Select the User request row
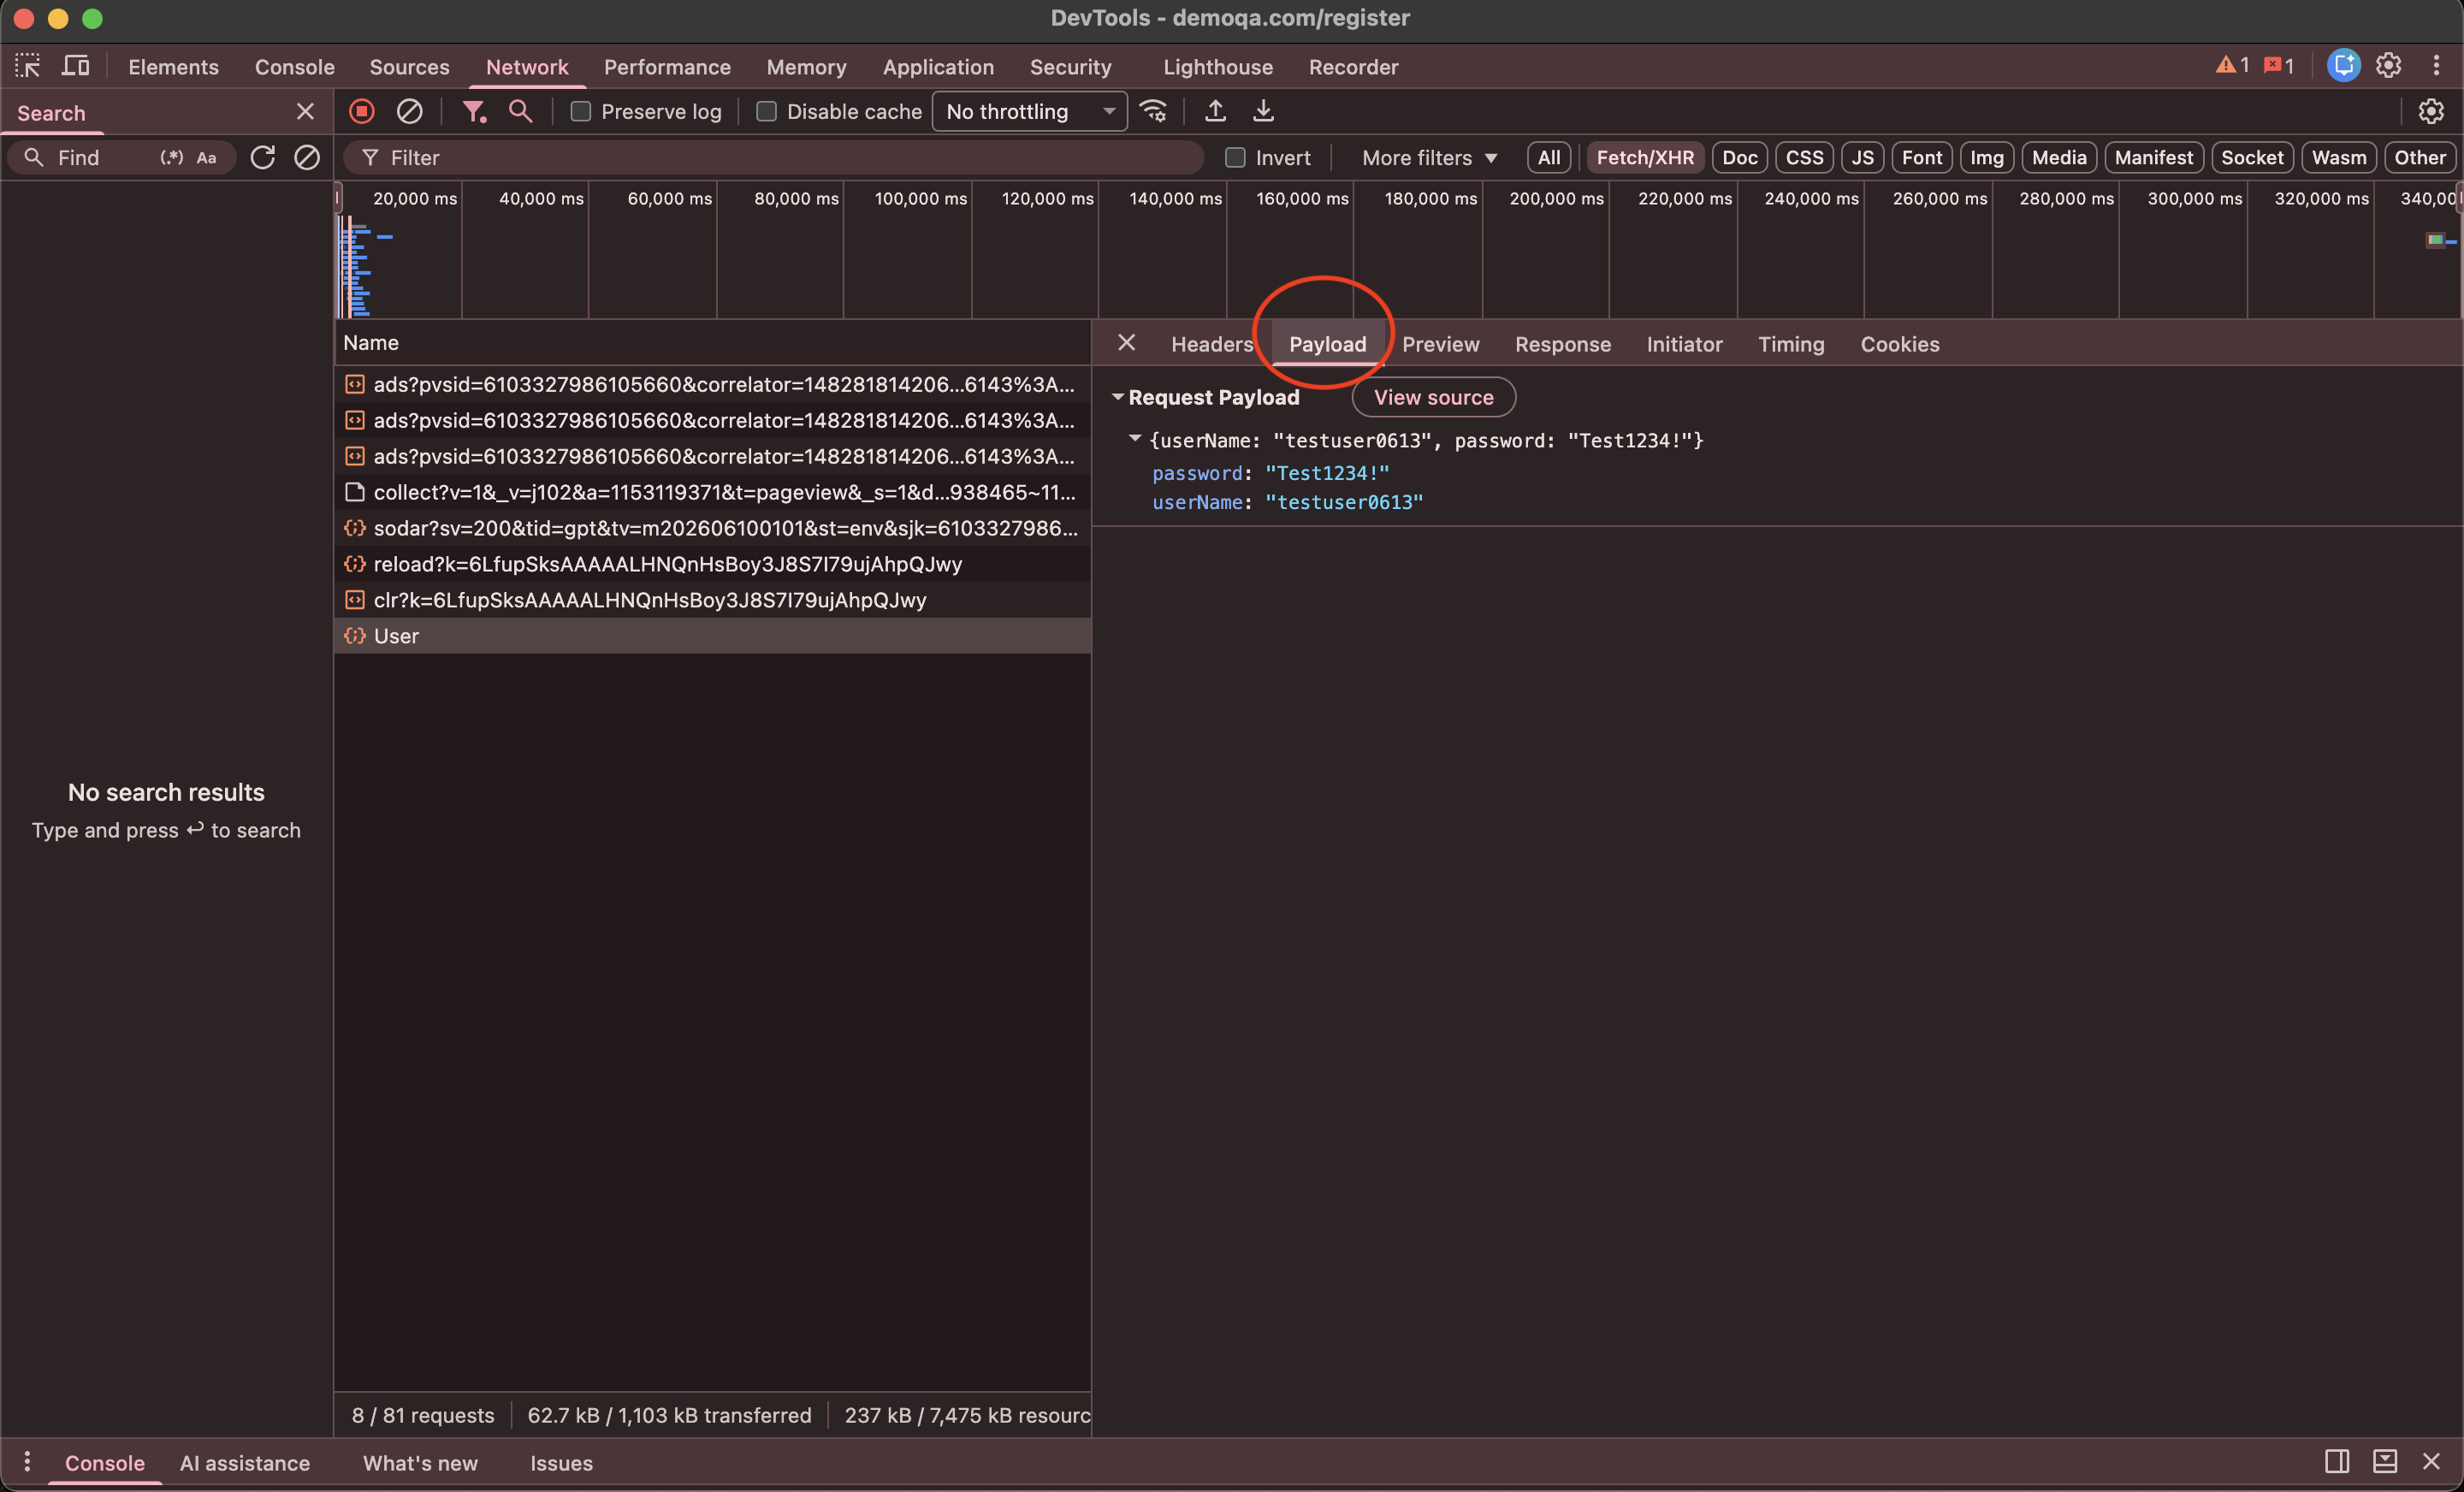The image size is (2464, 1492). [x=712, y=635]
